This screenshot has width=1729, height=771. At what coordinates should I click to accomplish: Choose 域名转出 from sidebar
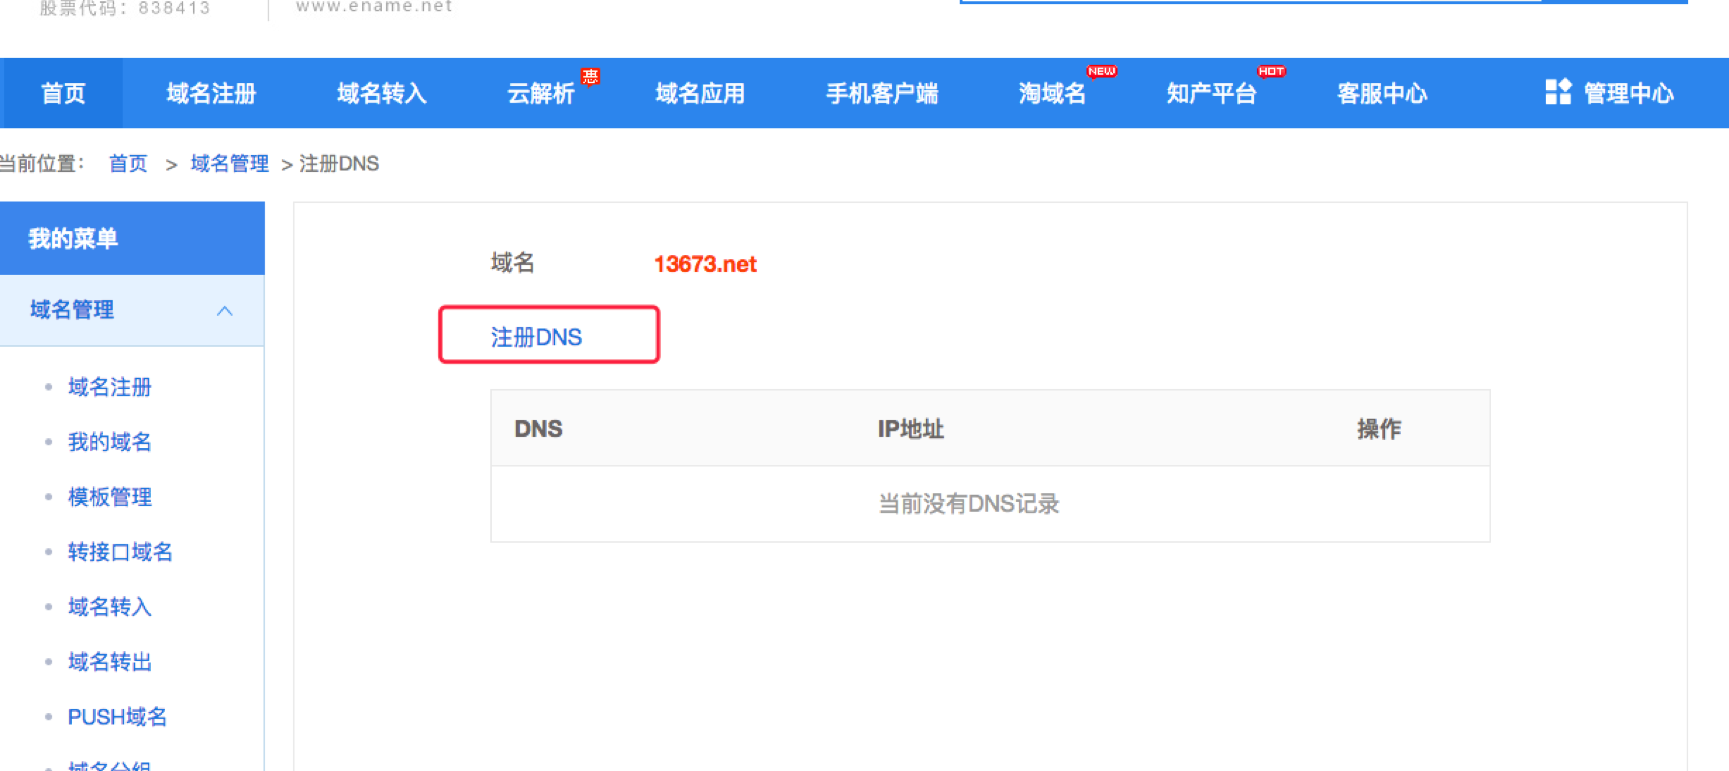110,662
